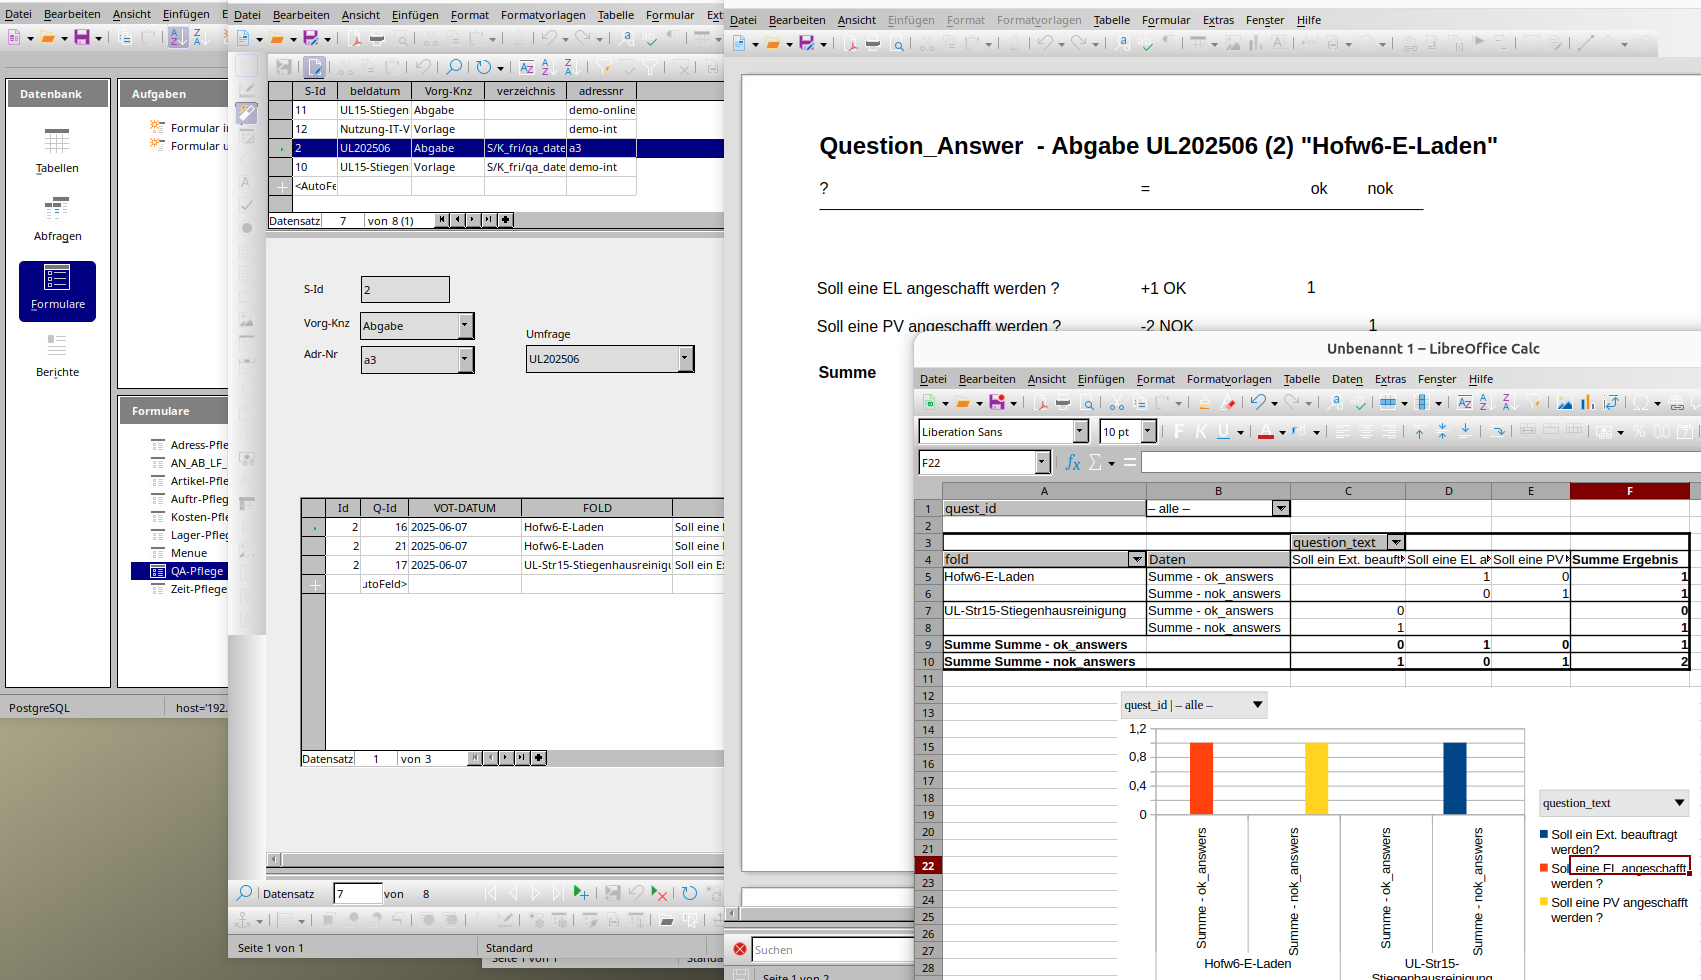Image resolution: width=1701 pixels, height=980 pixels.
Task: Click the Sum (Σ) icon in Calc
Action: 1095,462
